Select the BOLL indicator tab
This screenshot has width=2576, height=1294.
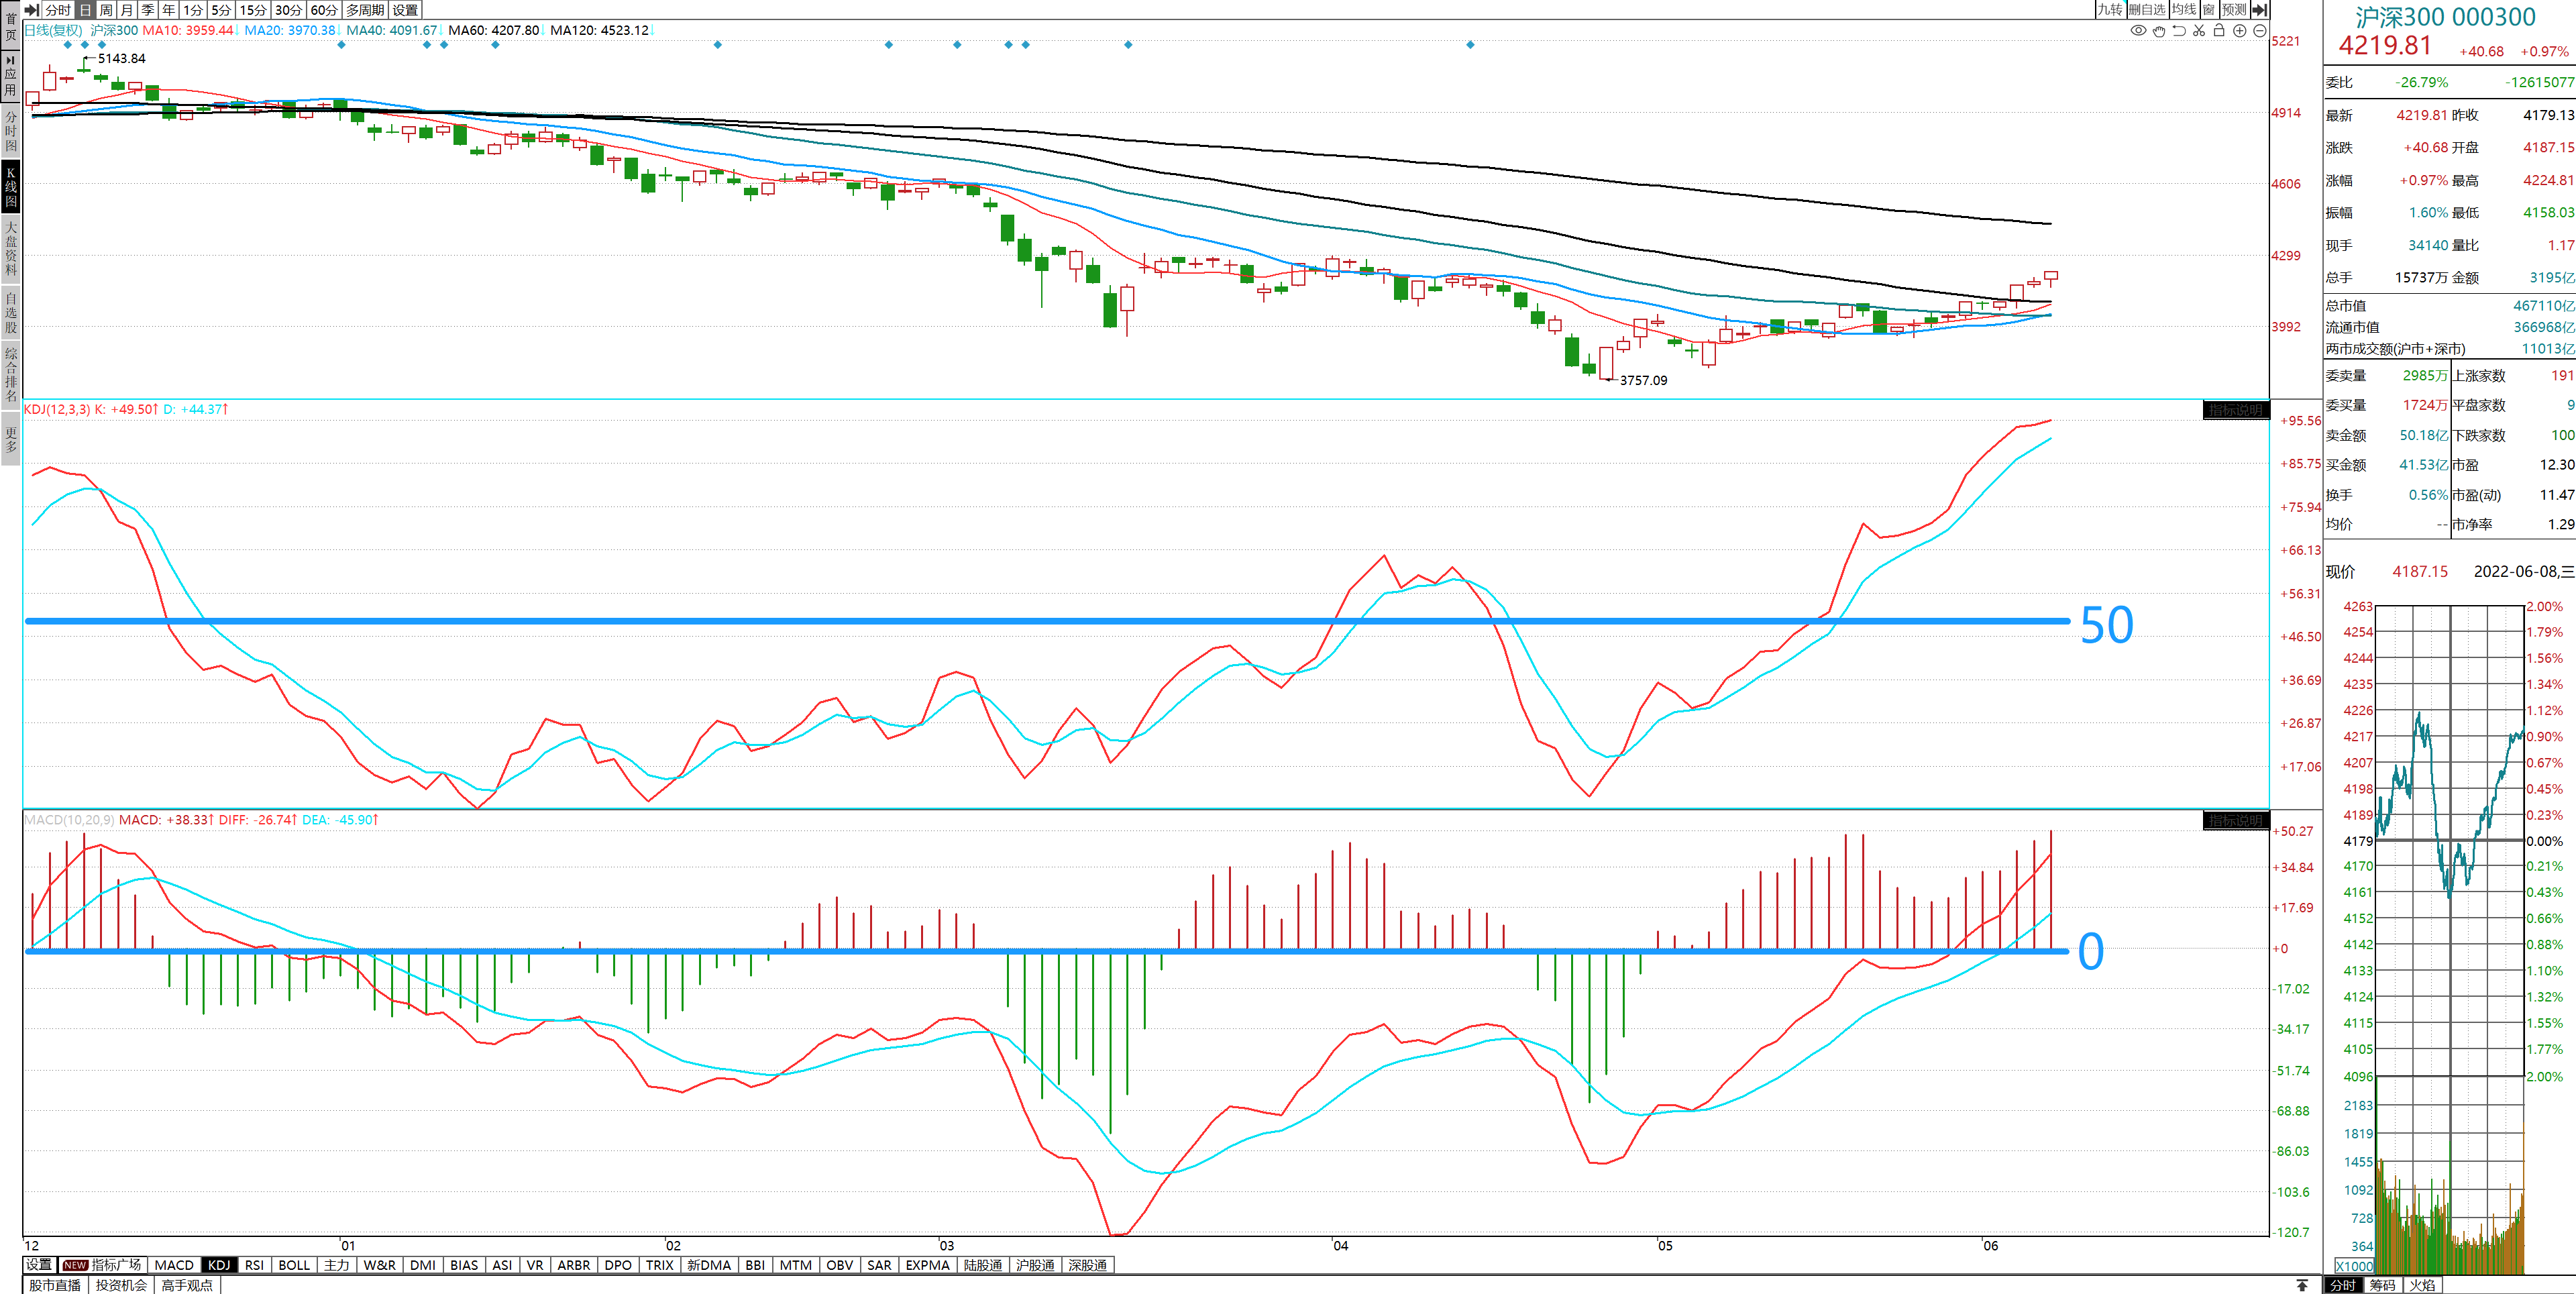(294, 1265)
